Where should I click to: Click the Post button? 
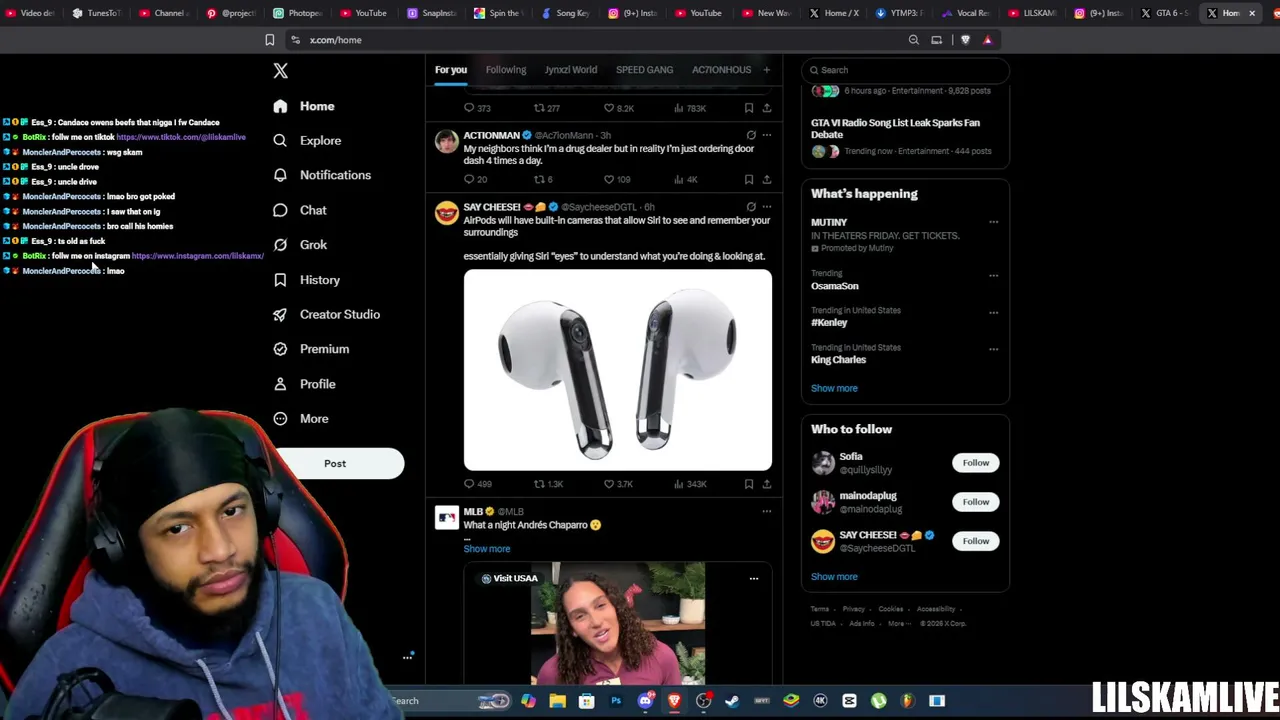click(335, 463)
